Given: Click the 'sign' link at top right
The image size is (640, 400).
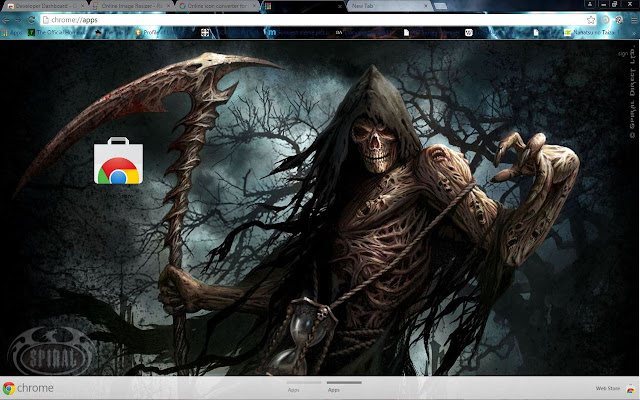Looking at the screenshot, I should tap(623, 53).
